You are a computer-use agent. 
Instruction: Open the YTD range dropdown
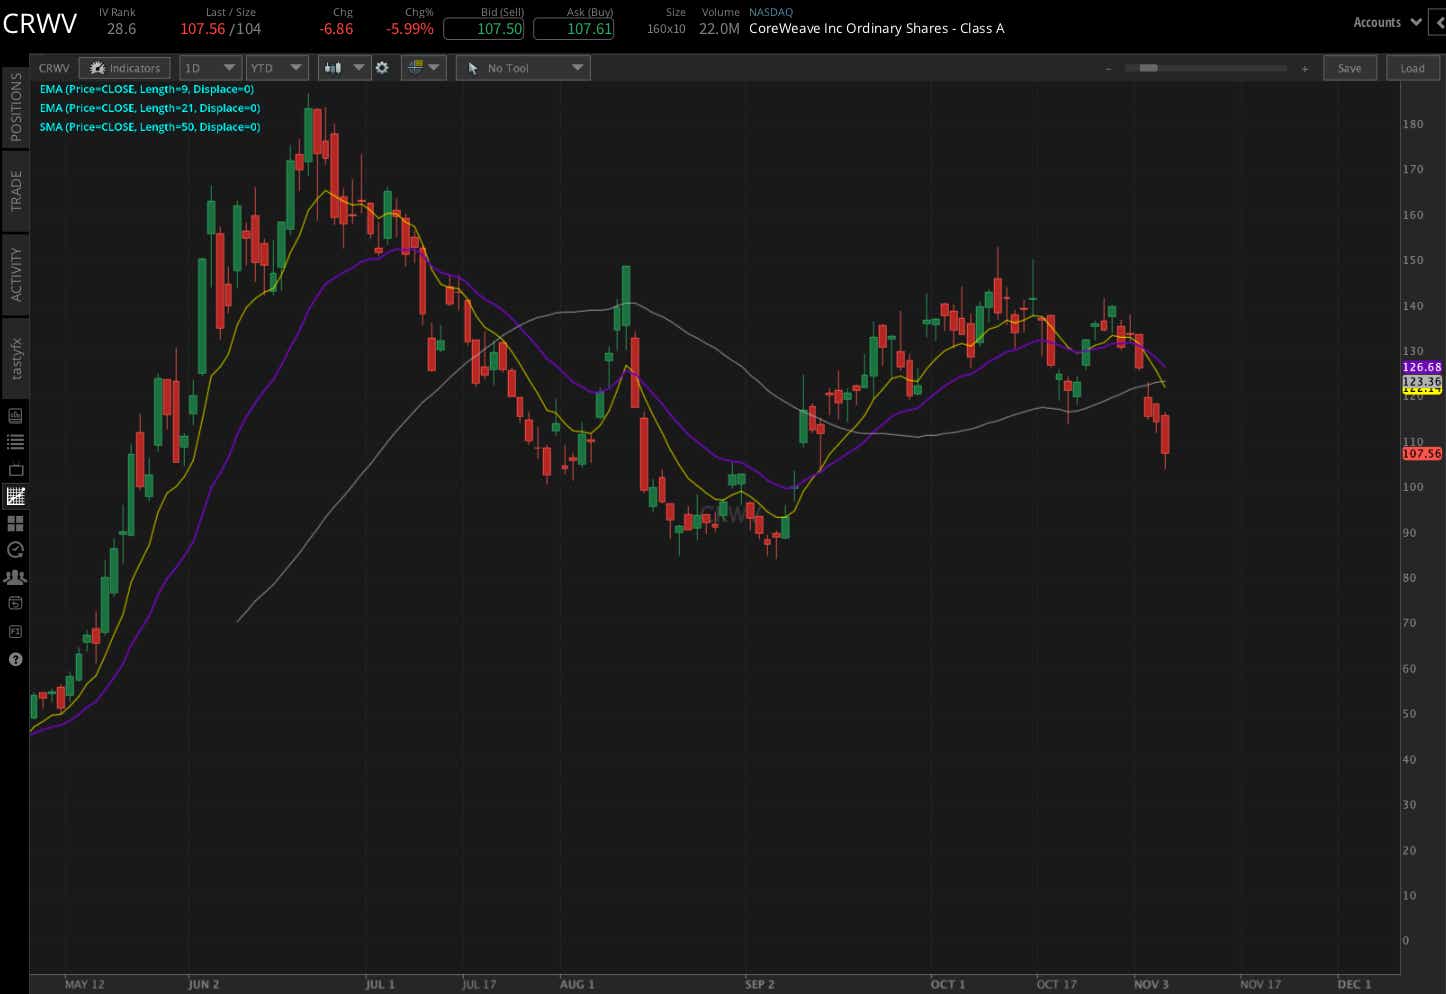pyautogui.click(x=277, y=67)
